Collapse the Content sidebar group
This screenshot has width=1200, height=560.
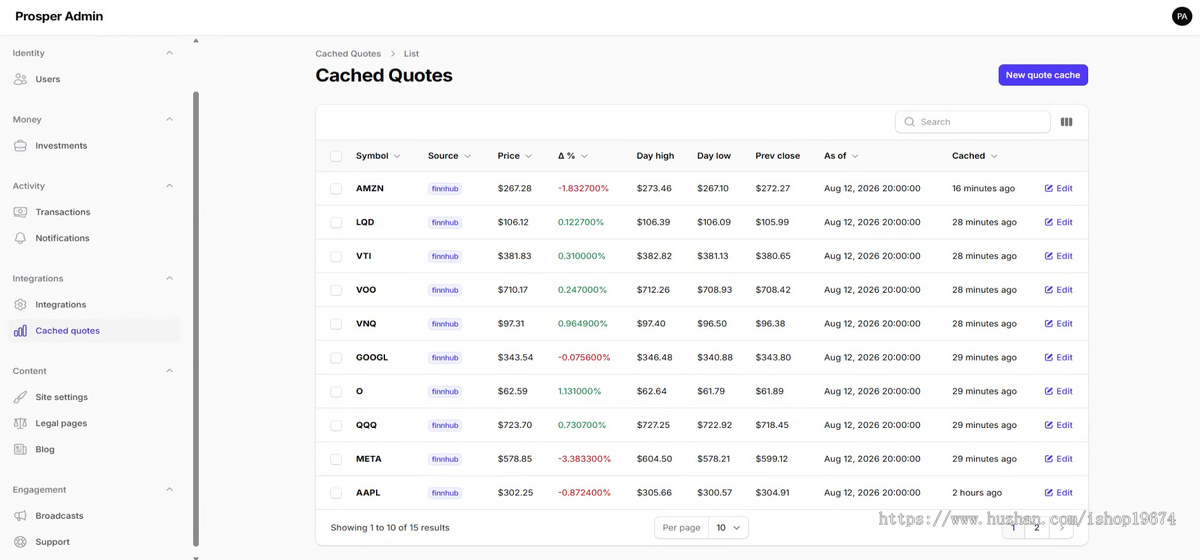[x=169, y=371]
